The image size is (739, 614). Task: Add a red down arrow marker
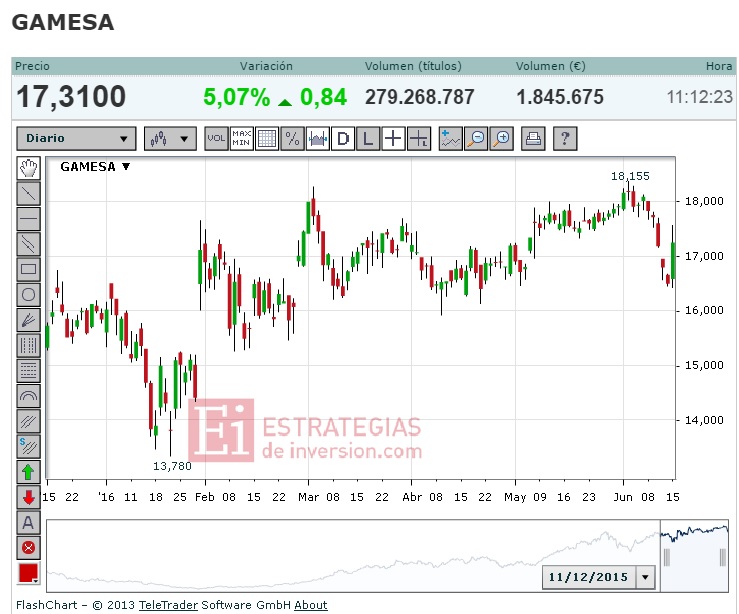28,497
